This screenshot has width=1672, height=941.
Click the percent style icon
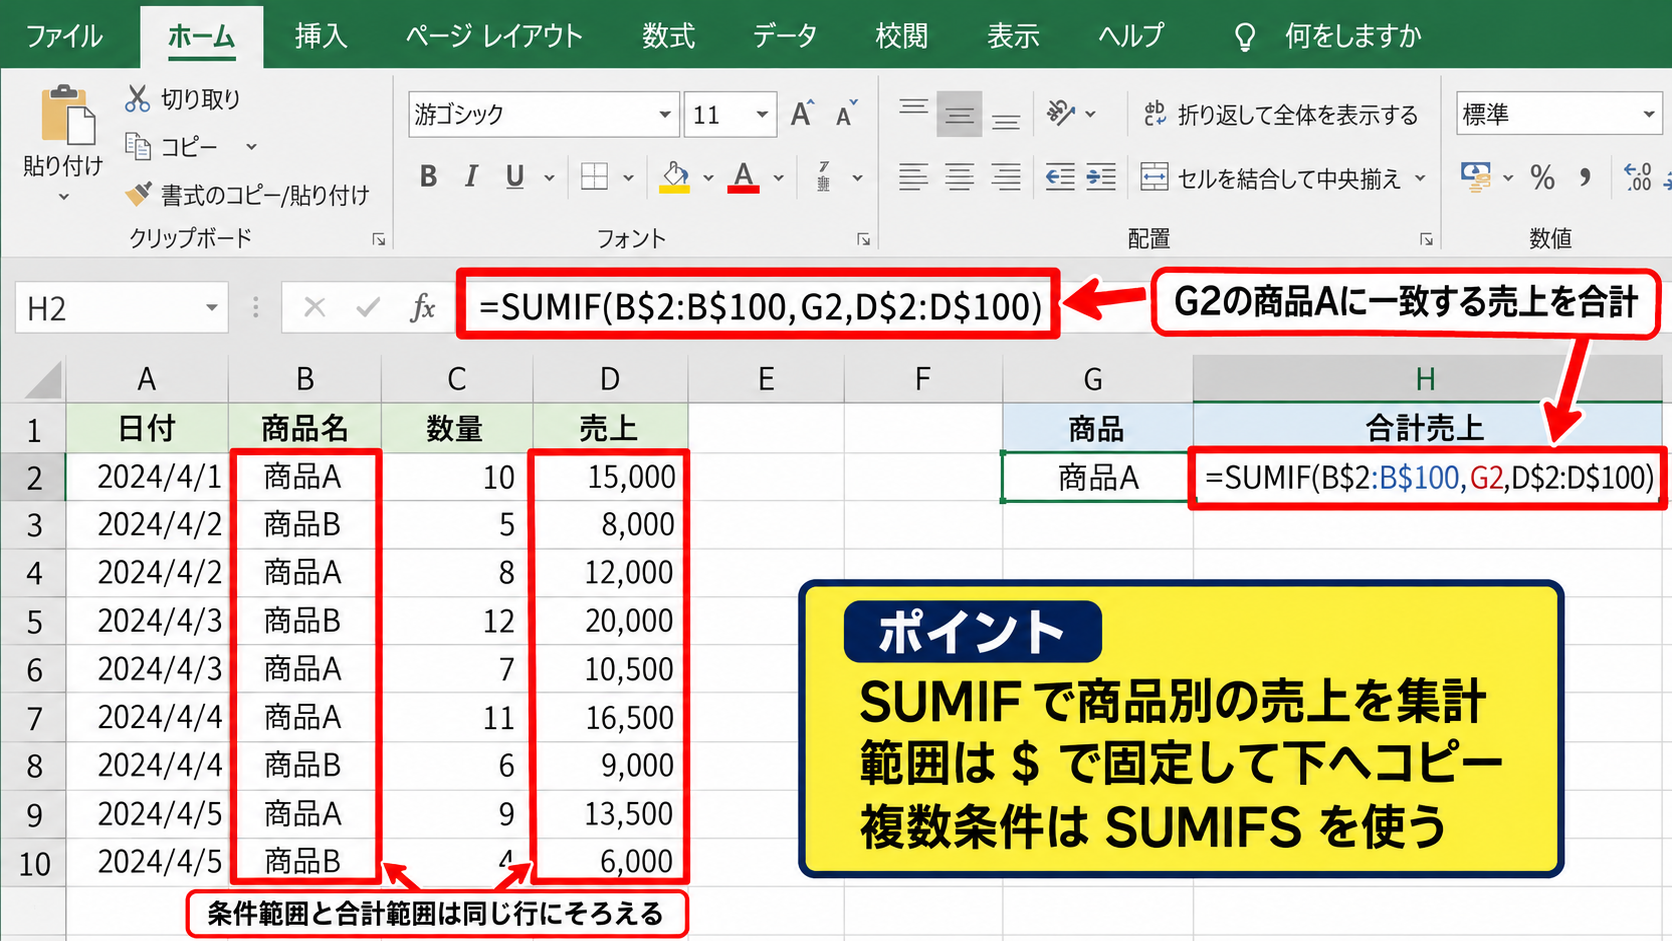pos(1543,178)
